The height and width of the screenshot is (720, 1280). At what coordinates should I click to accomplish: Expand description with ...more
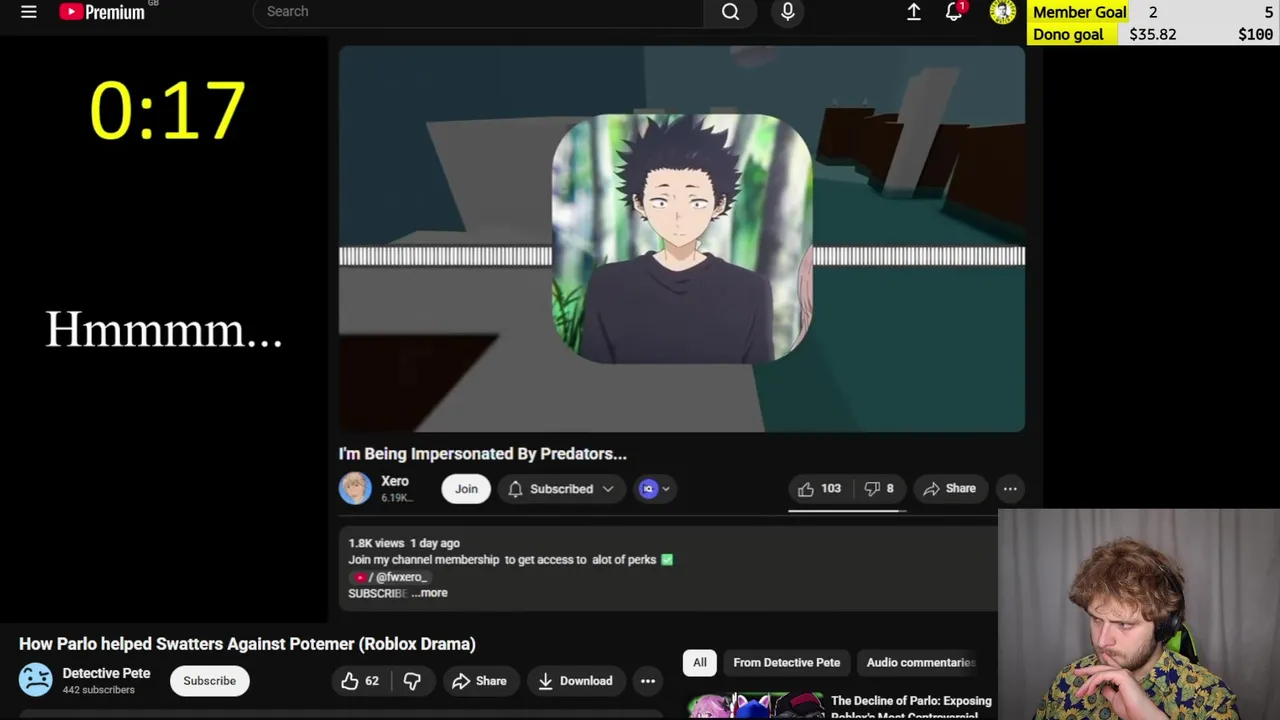429,593
